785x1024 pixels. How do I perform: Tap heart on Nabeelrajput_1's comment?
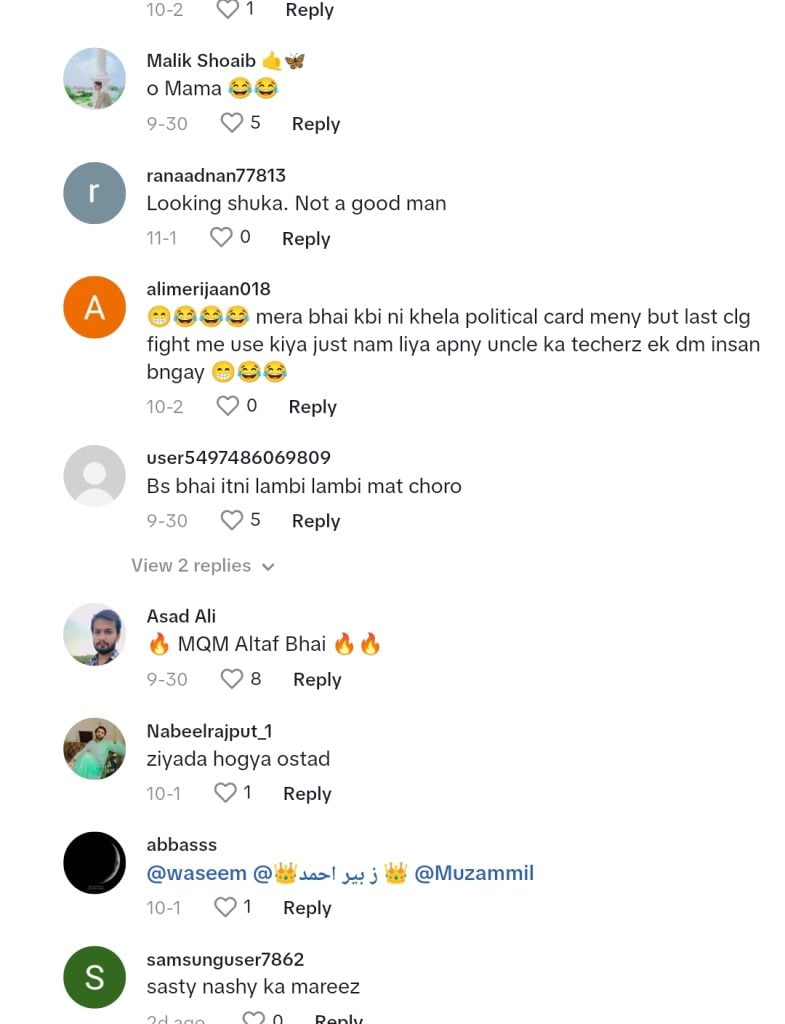pos(226,793)
